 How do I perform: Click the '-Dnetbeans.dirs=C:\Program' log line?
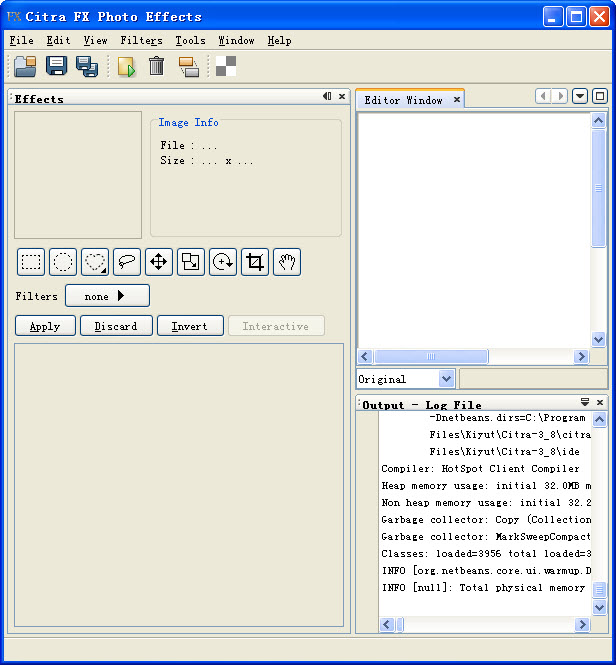click(x=507, y=418)
